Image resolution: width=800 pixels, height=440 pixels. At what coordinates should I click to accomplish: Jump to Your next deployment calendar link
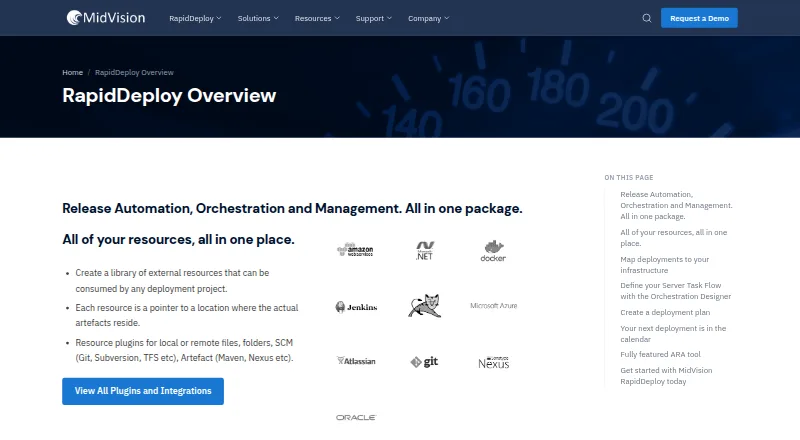tap(673, 334)
